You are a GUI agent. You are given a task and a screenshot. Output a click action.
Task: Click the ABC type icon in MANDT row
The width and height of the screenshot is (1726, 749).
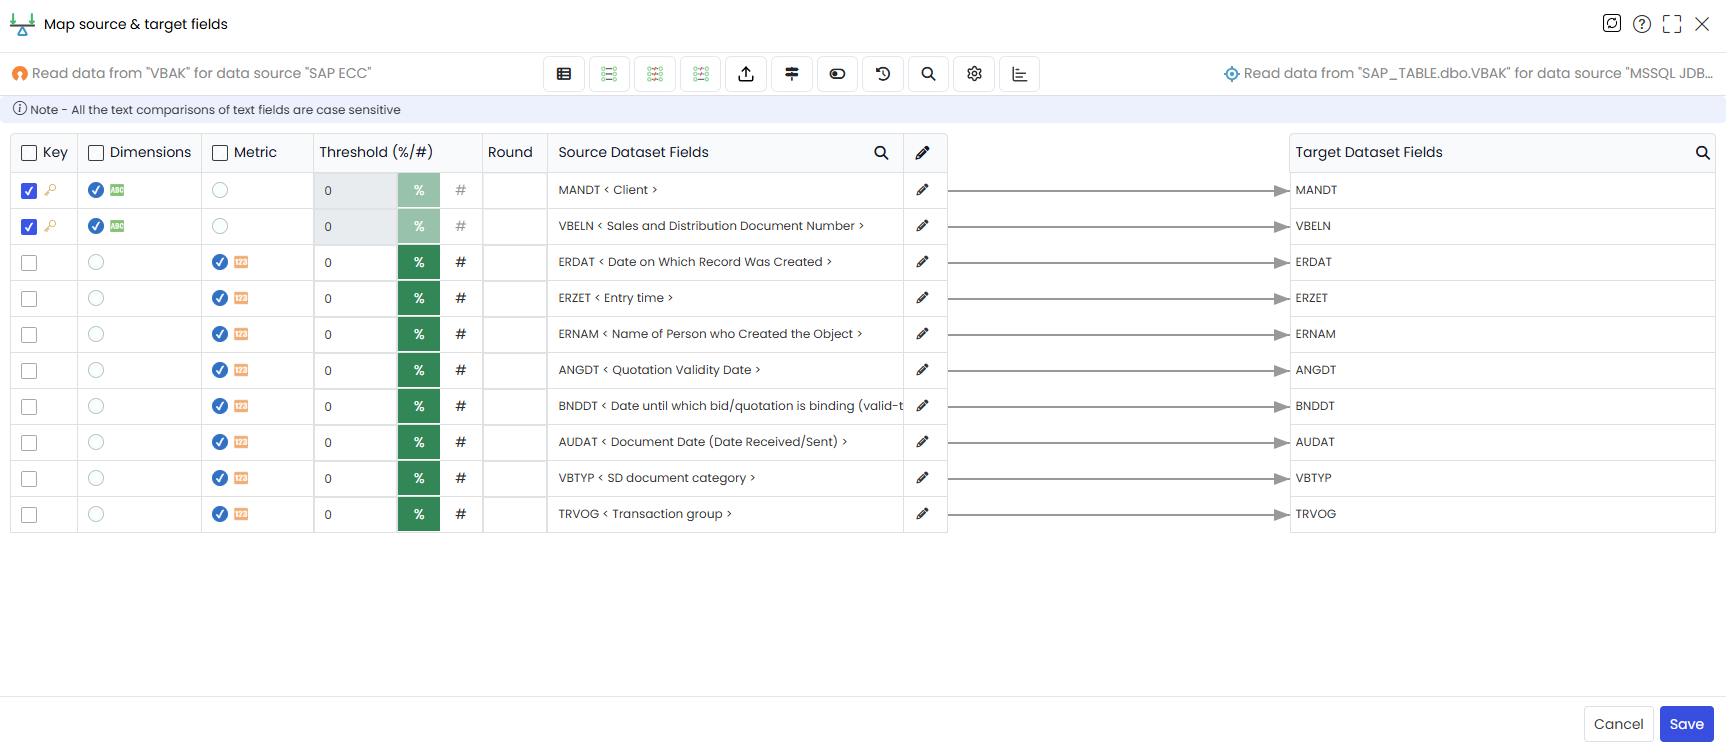[117, 190]
